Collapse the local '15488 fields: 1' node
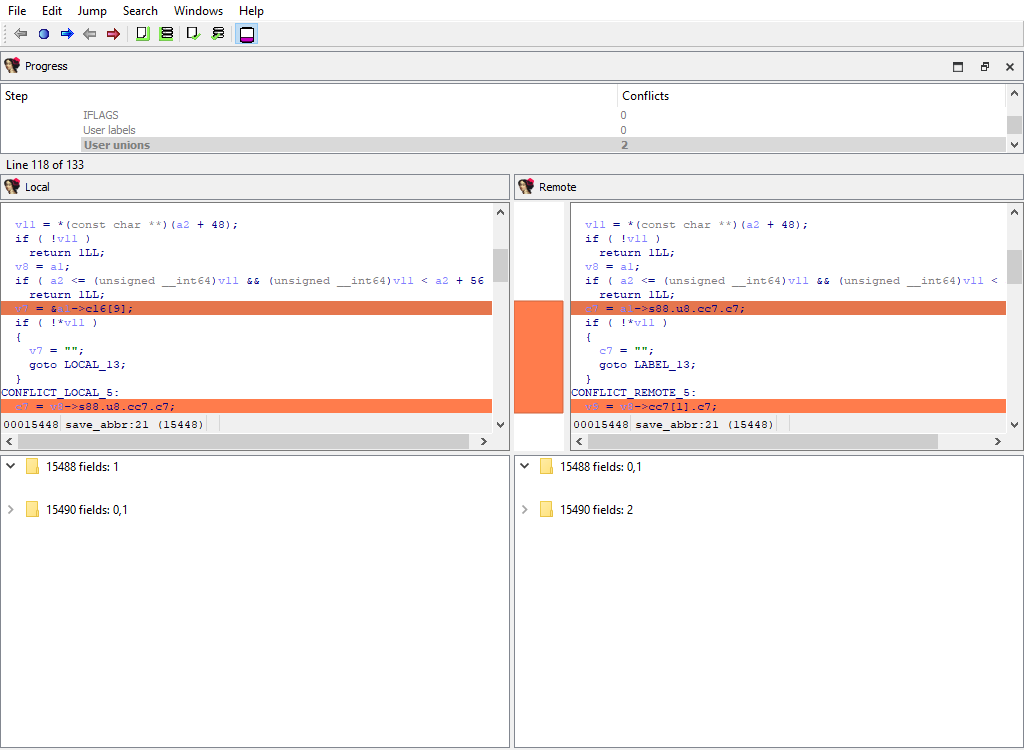 (10, 466)
